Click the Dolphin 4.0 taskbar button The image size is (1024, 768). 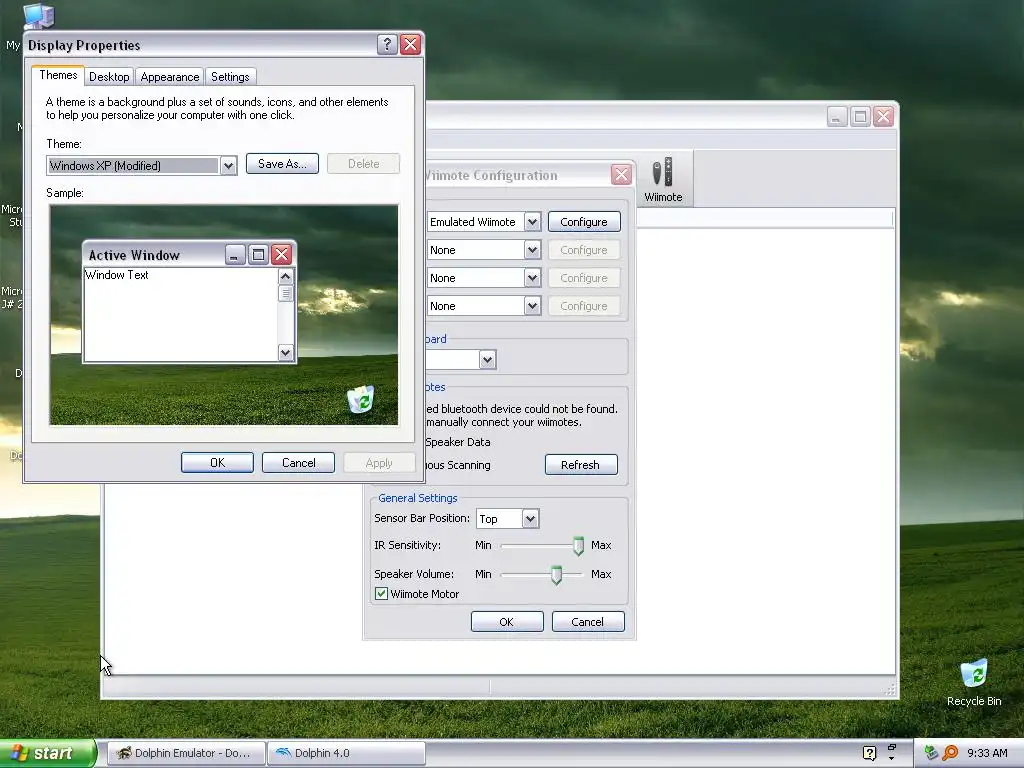click(x=346, y=753)
